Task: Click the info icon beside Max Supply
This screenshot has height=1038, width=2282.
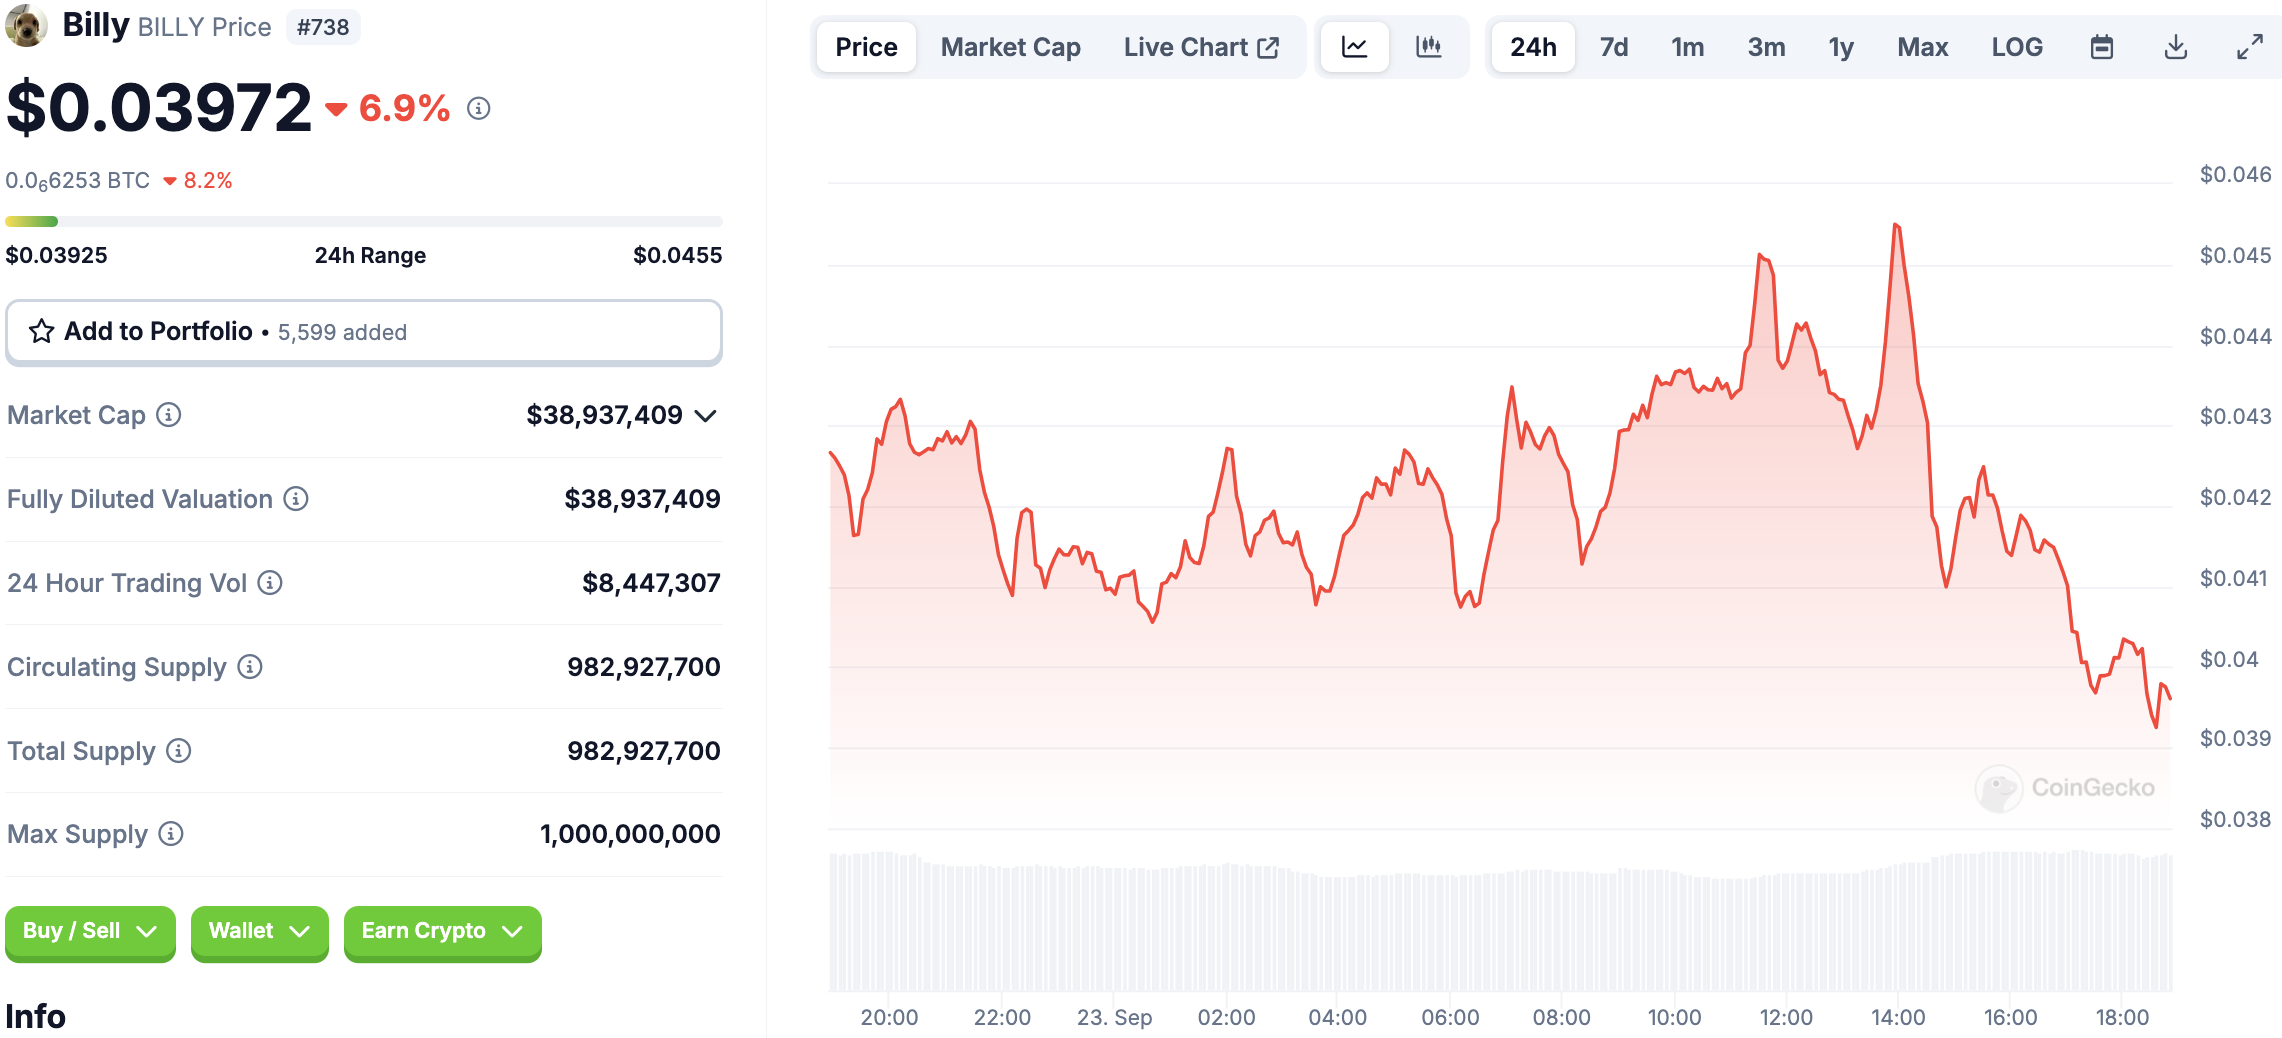Action: pyautogui.click(x=171, y=834)
